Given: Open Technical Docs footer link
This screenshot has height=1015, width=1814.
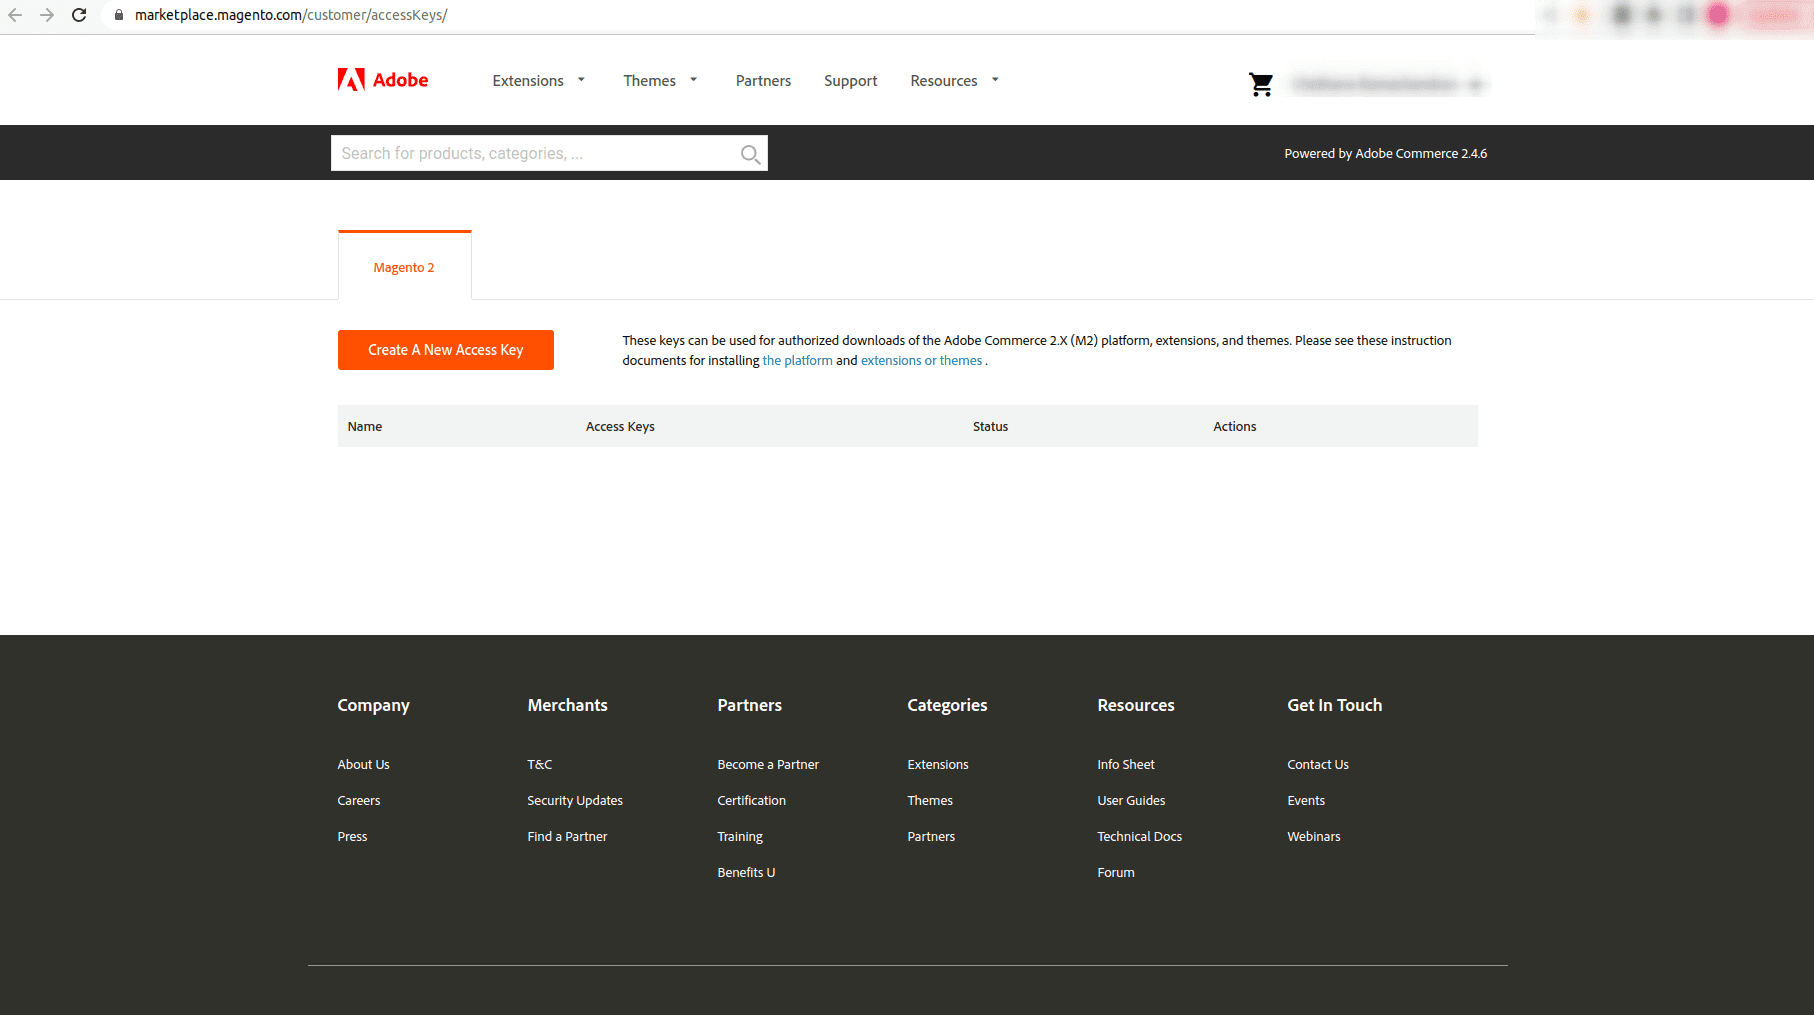Looking at the screenshot, I should (x=1139, y=837).
